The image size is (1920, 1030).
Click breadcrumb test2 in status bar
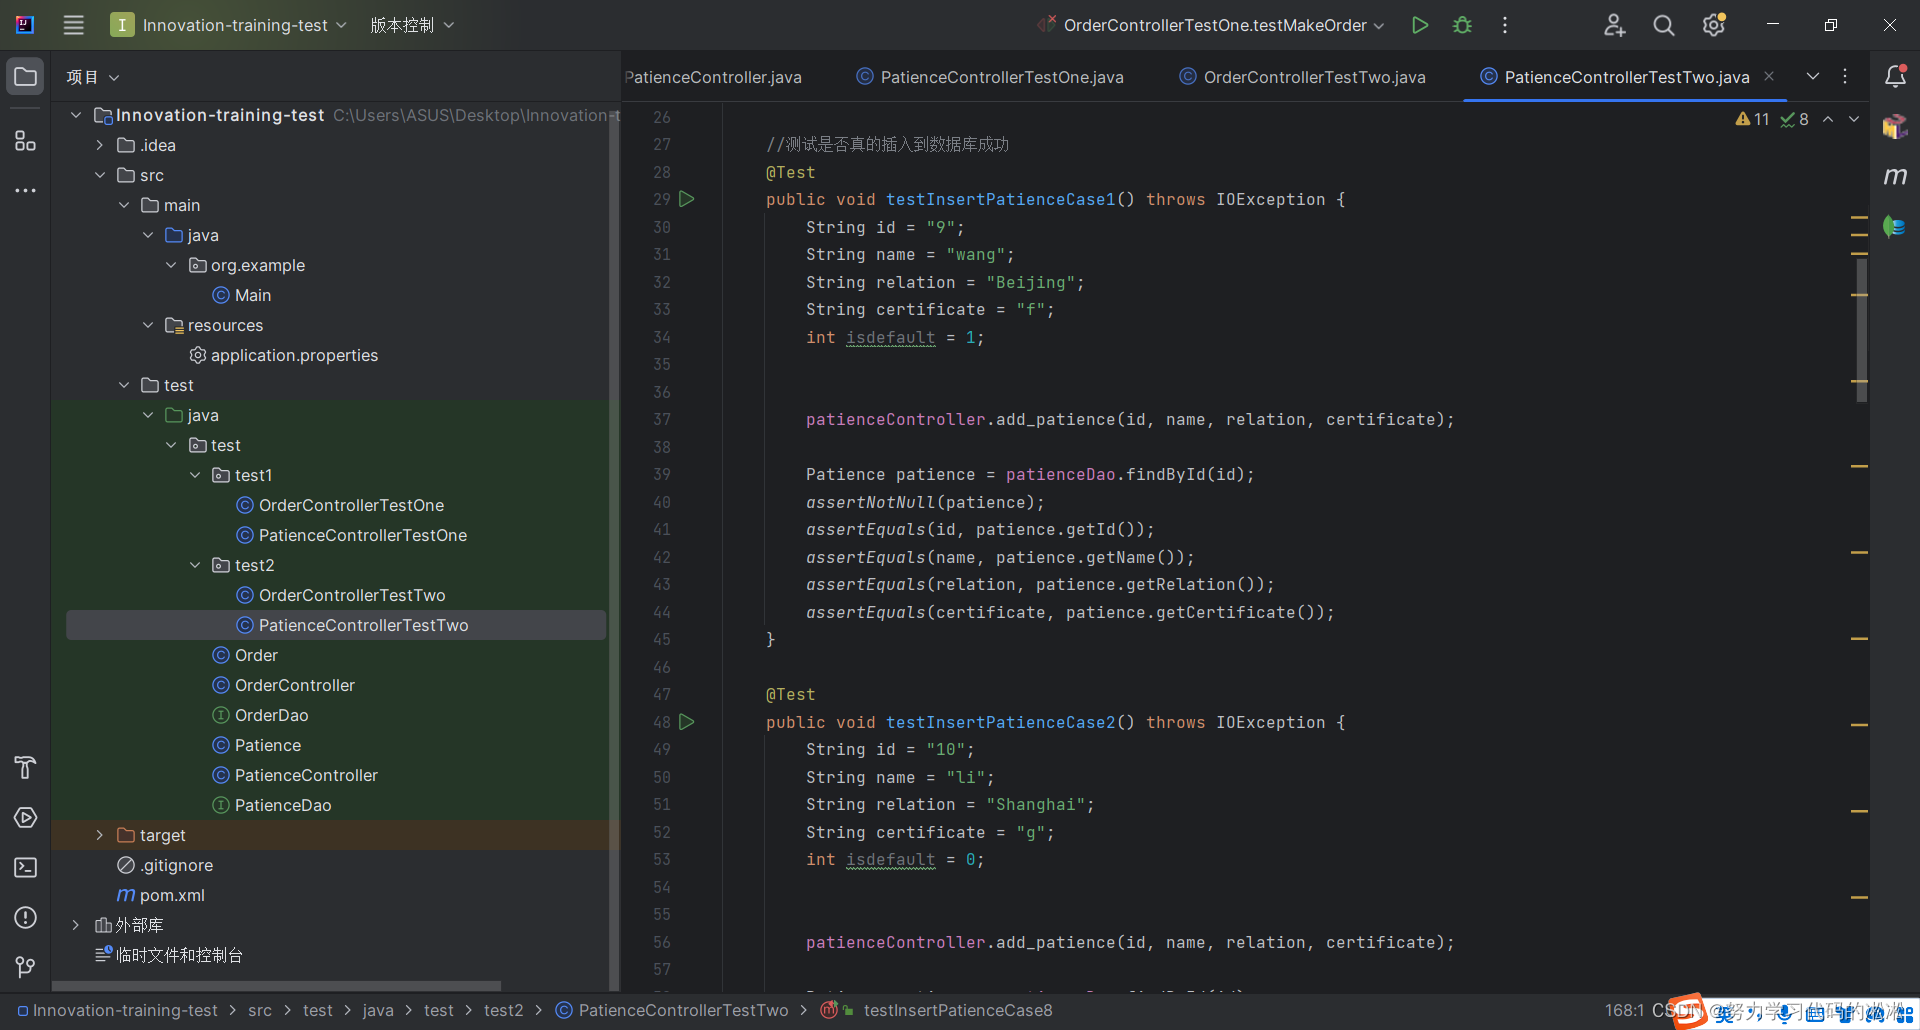[x=503, y=1010]
